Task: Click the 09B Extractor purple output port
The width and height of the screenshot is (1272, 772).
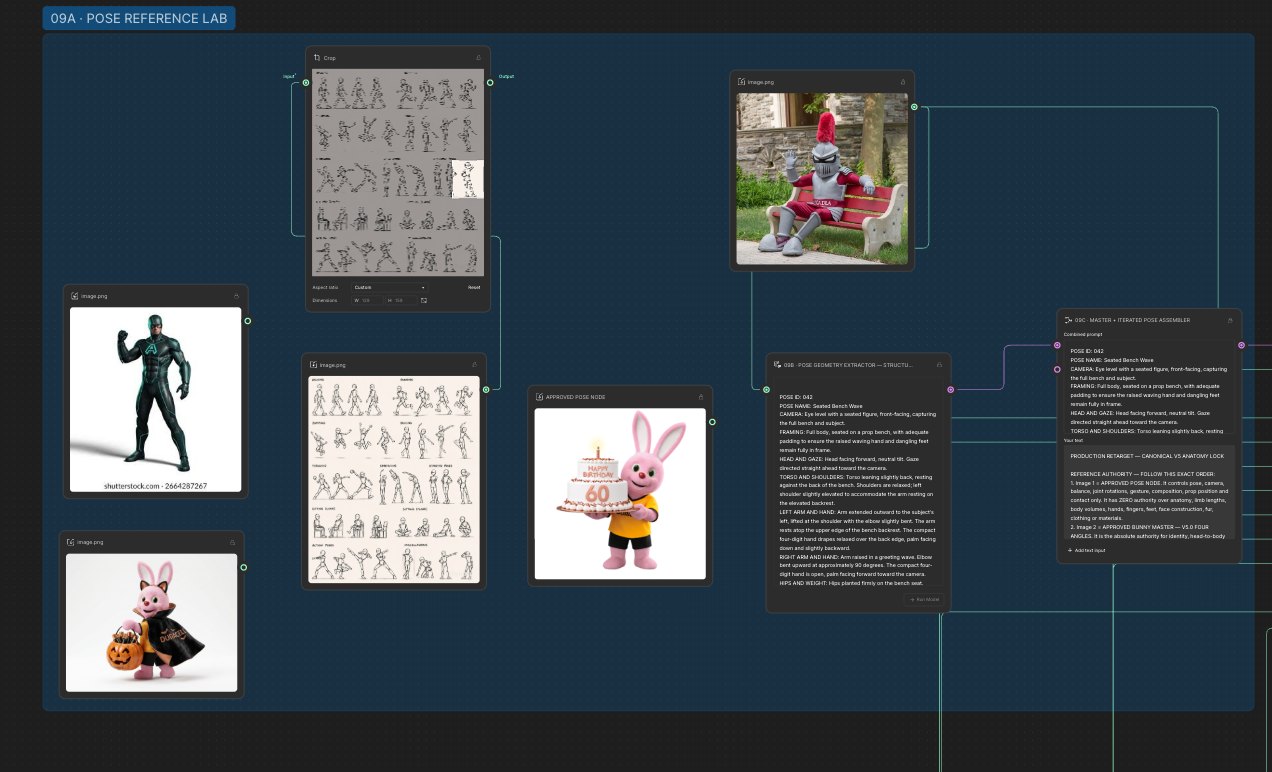Action: pyautogui.click(x=950, y=390)
